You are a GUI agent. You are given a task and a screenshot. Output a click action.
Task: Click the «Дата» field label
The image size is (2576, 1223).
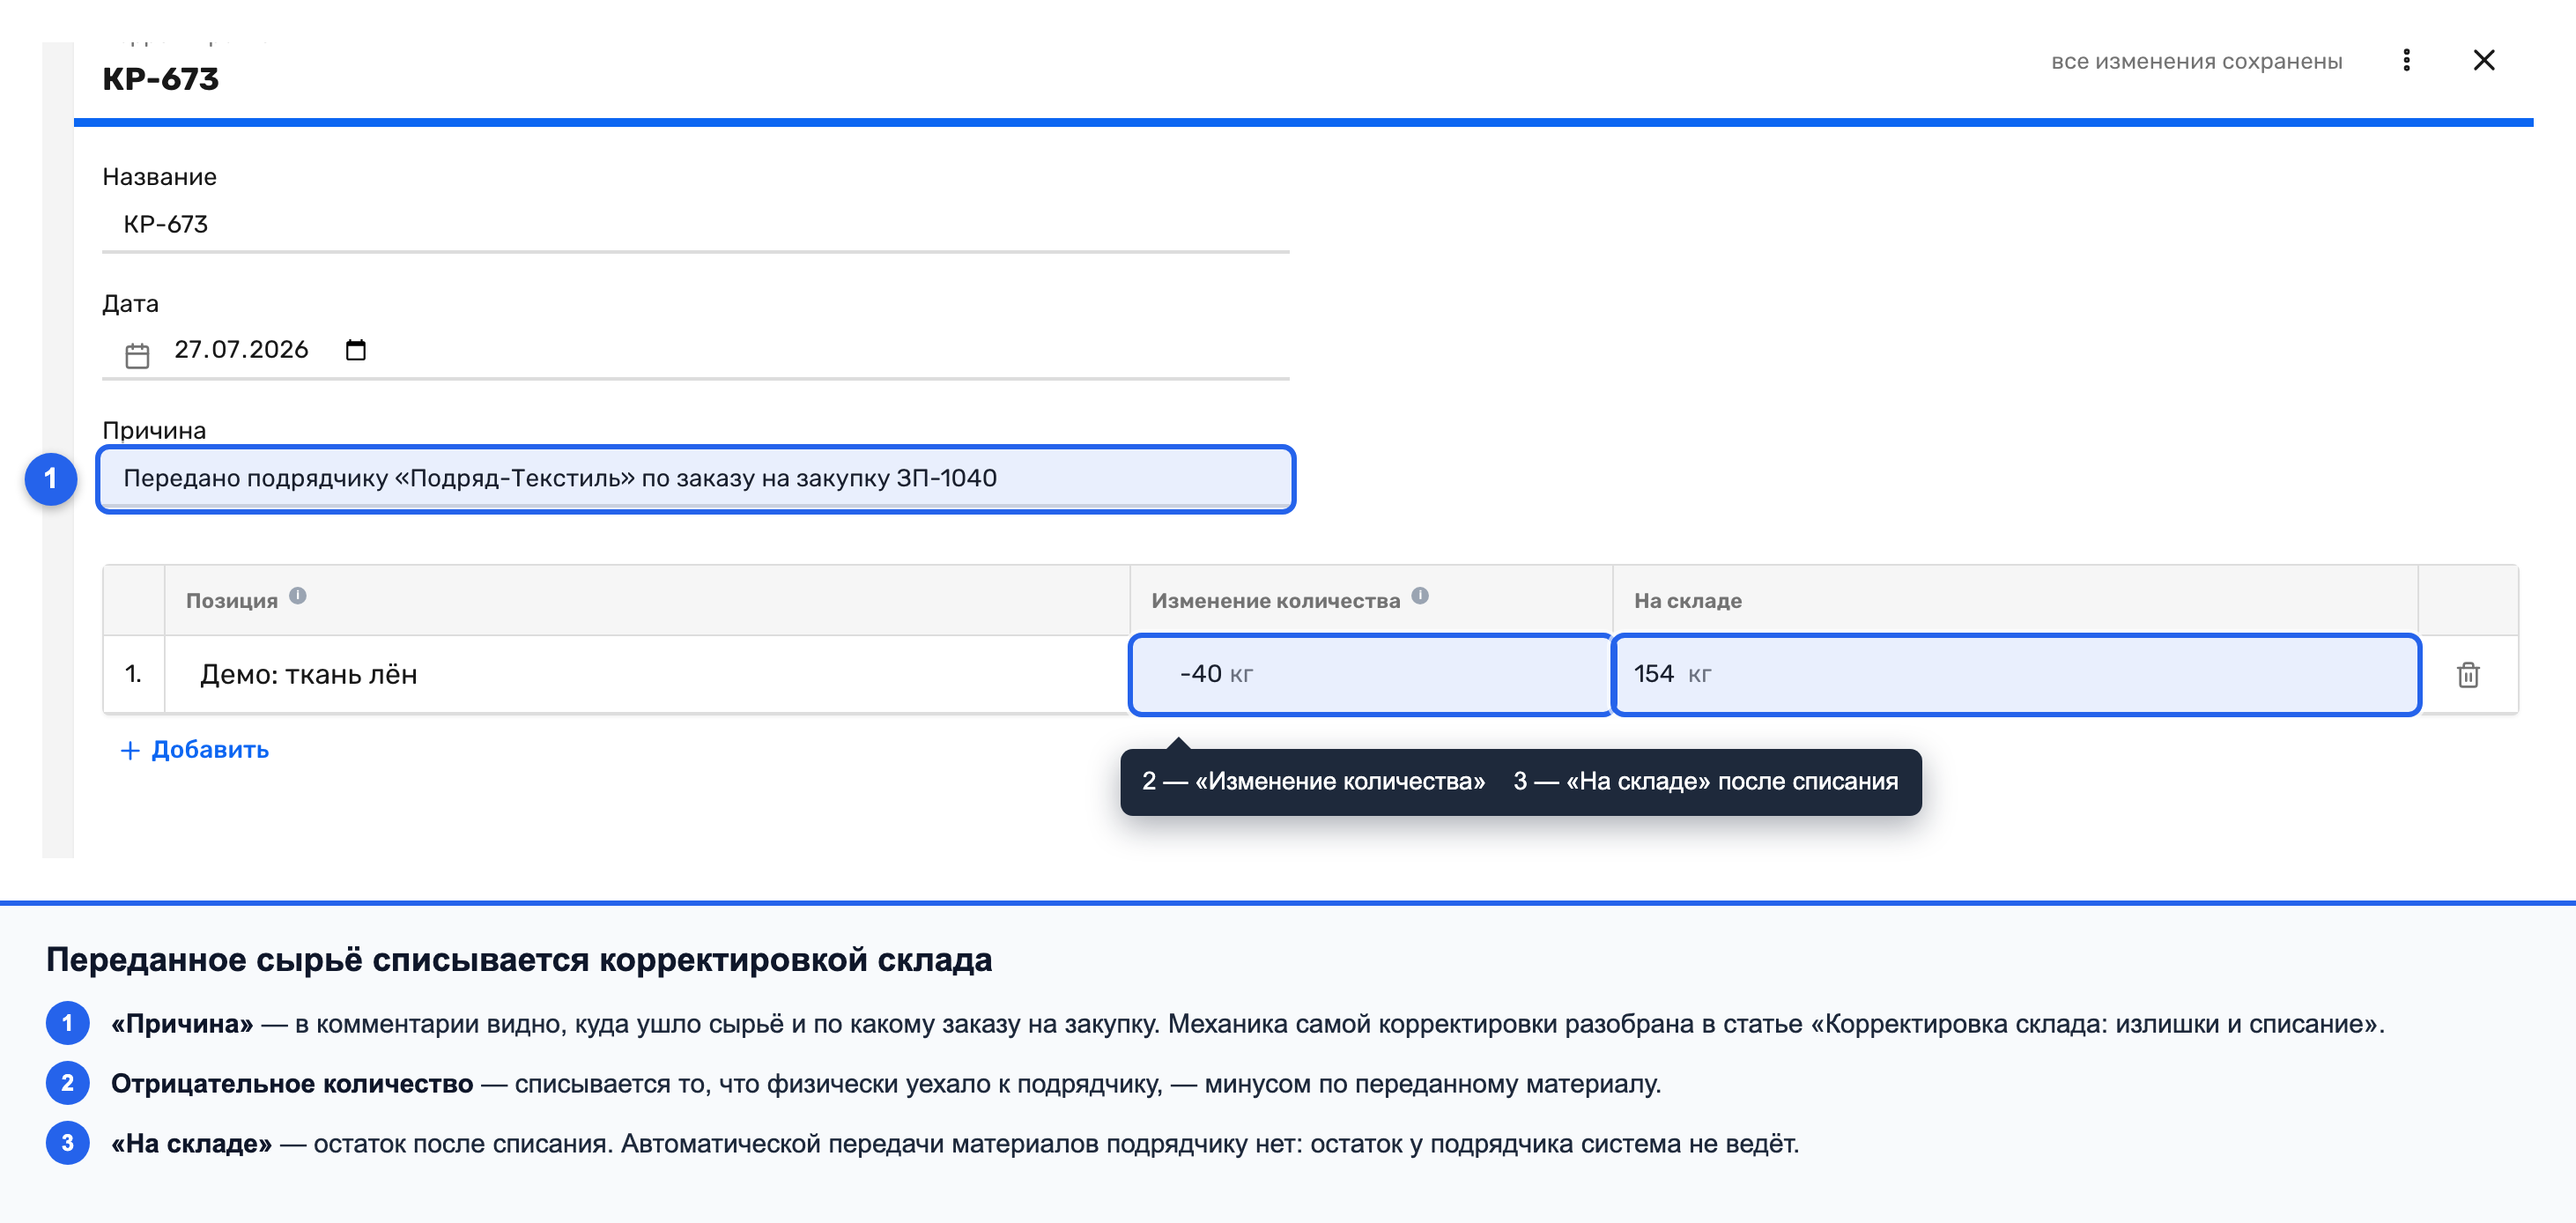pos(130,304)
